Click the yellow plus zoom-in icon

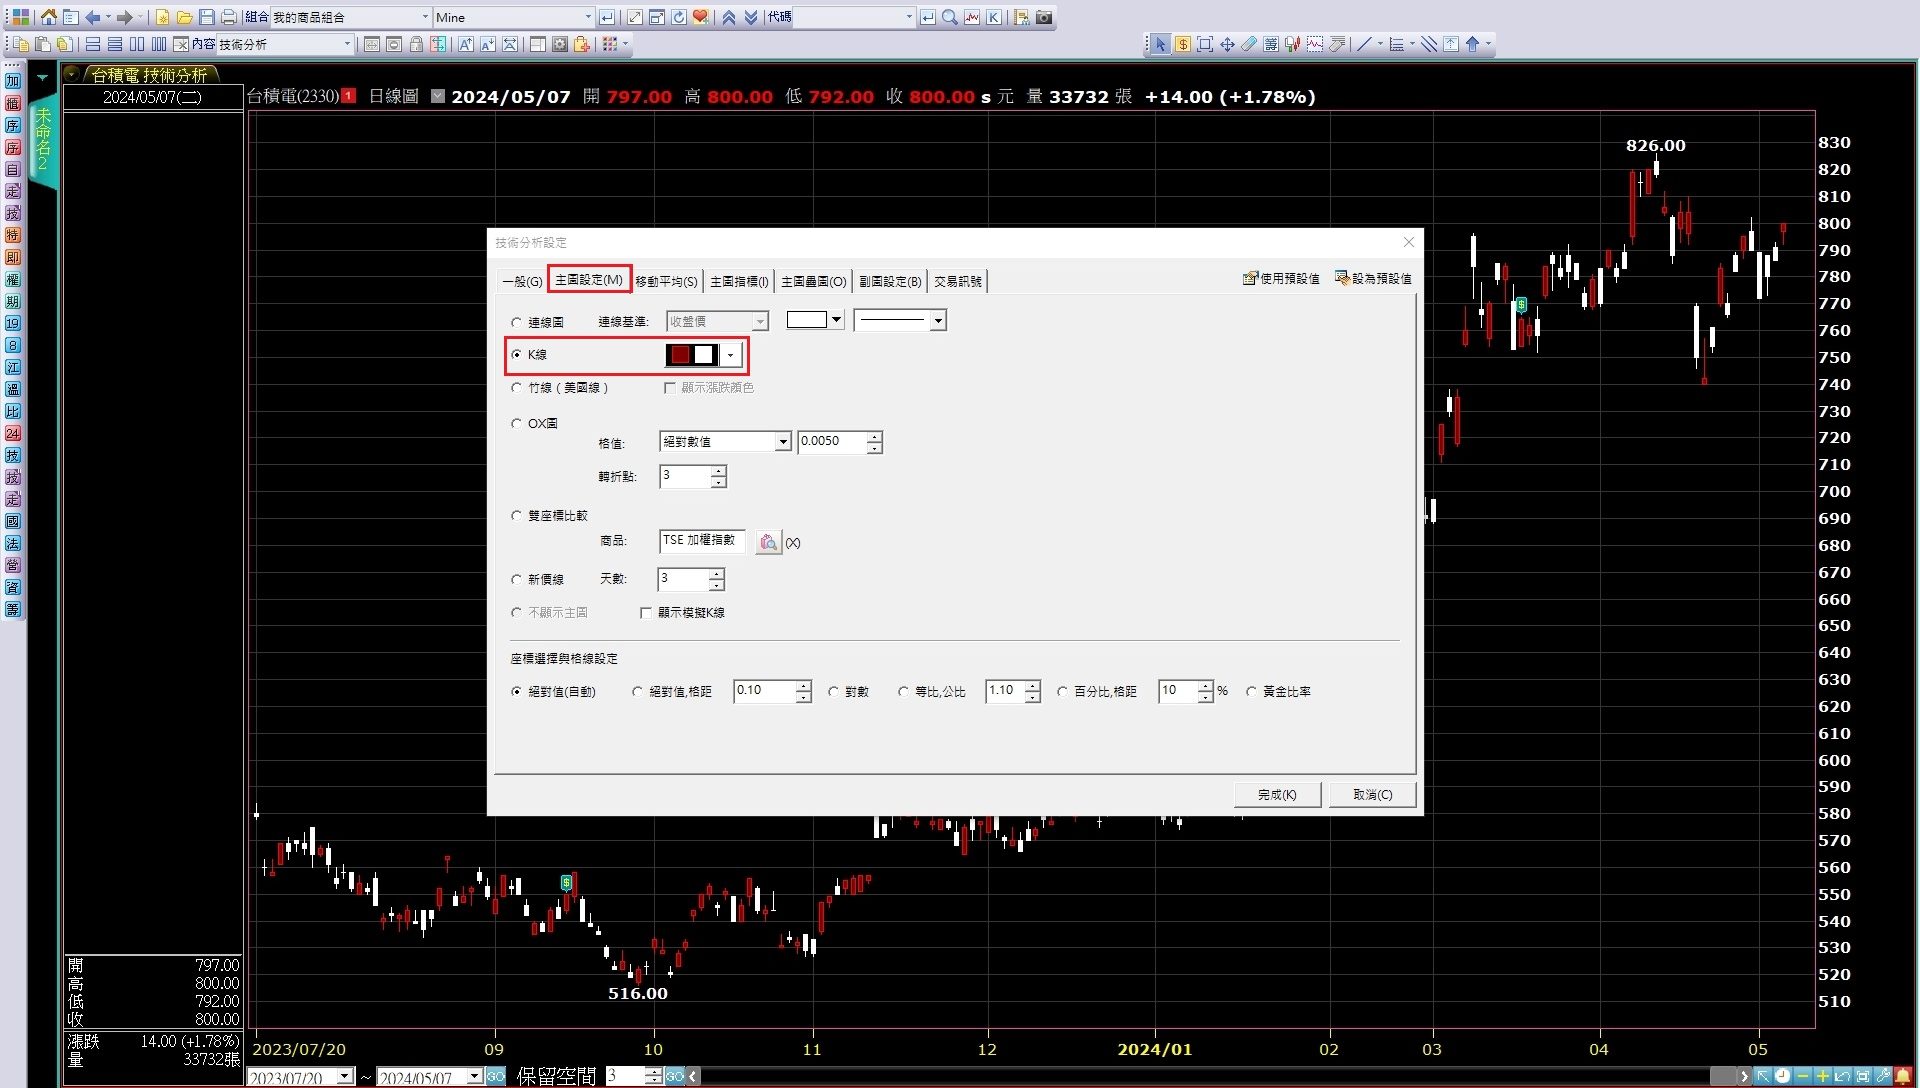click(x=1822, y=1076)
